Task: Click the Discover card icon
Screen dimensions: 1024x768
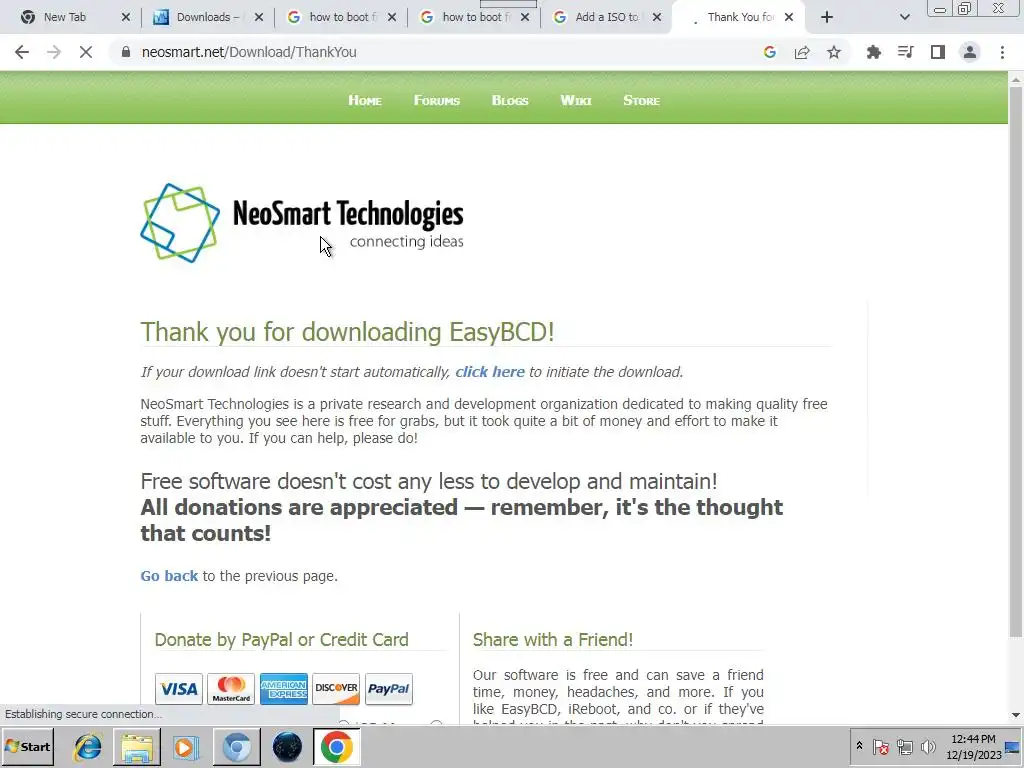Action: pos(336,689)
